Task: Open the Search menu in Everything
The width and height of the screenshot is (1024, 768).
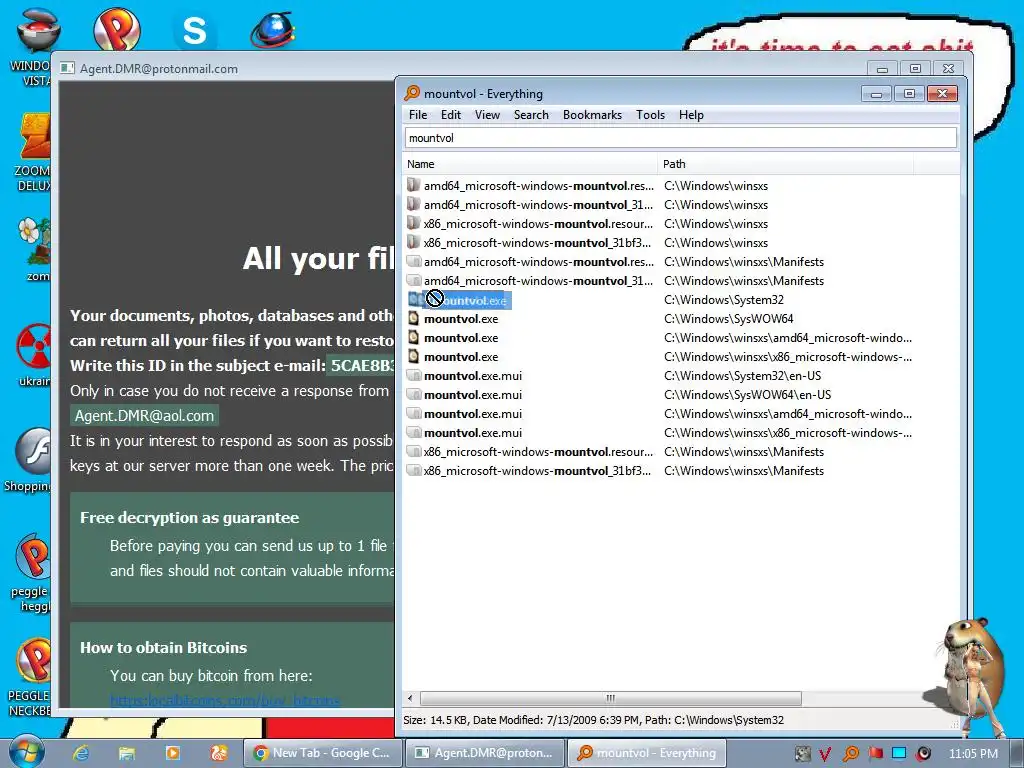Action: pos(531,115)
